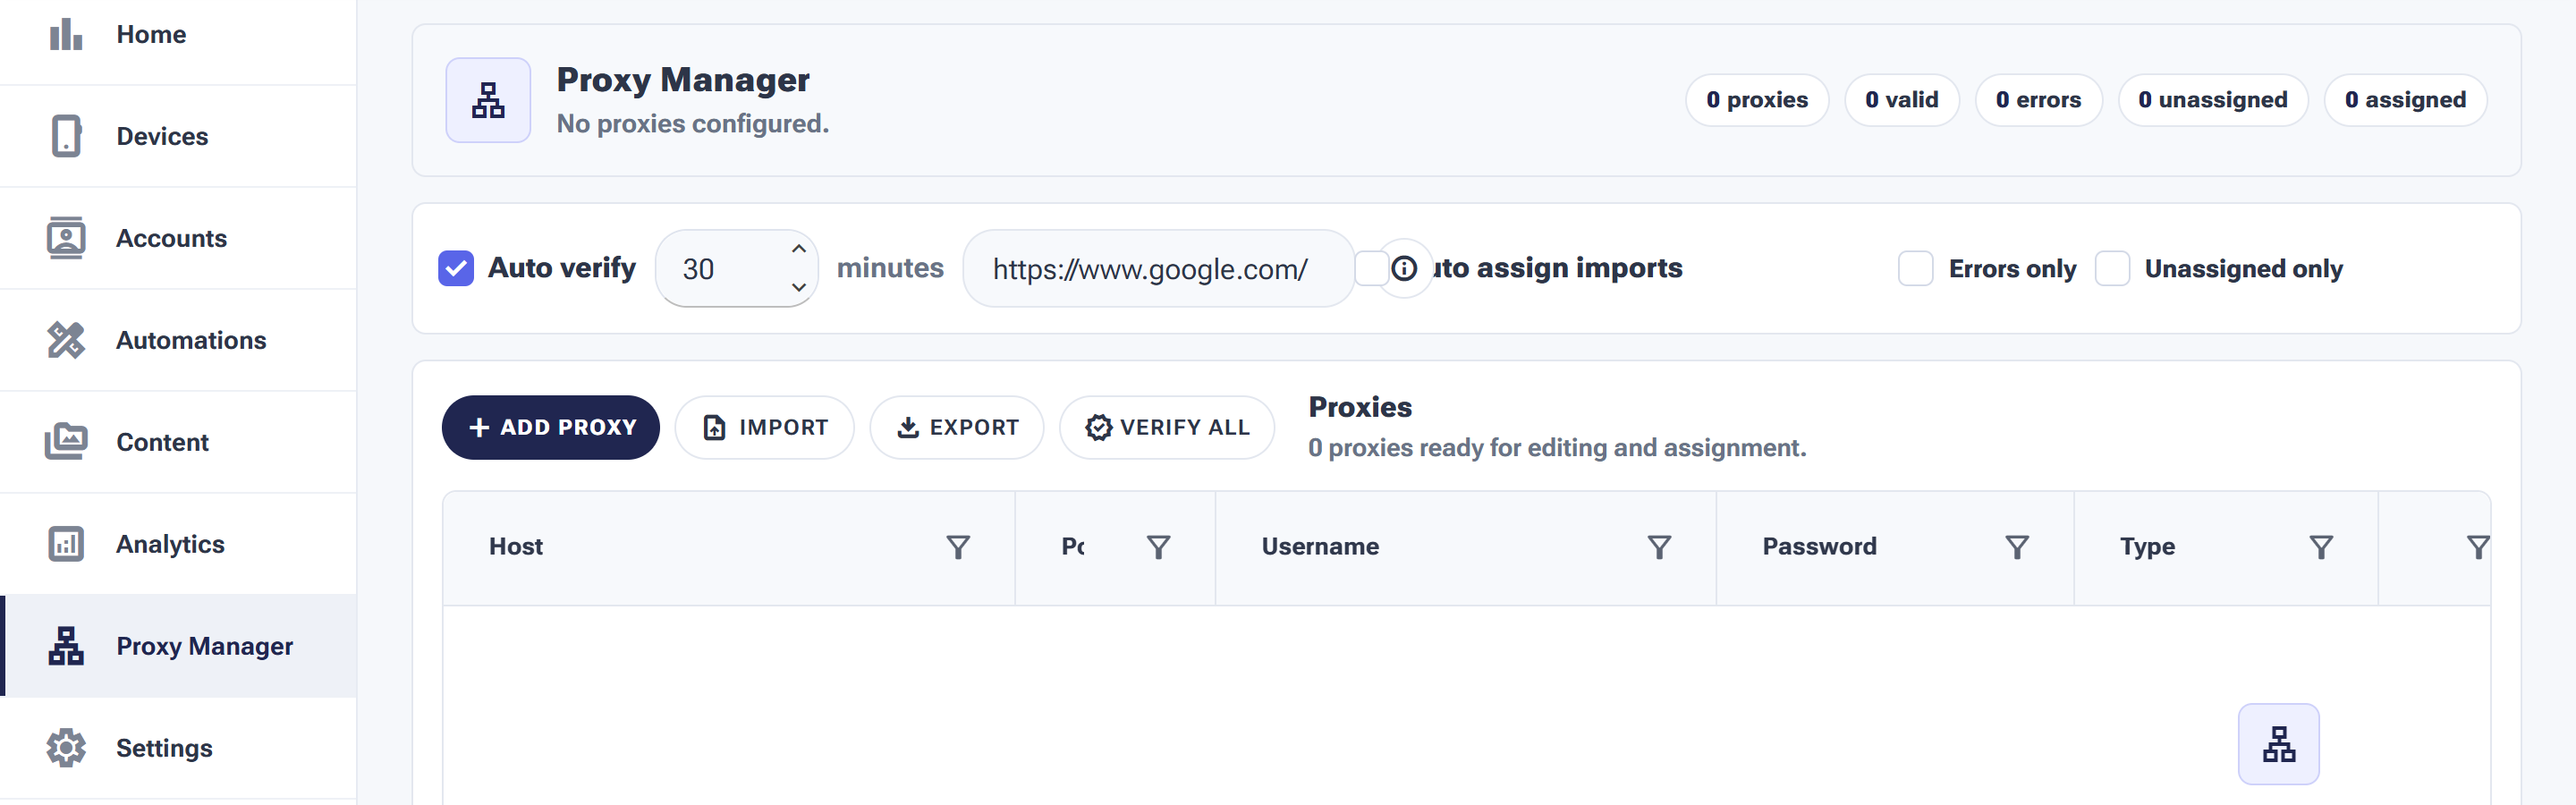The image size is (2576, 805).
Task: Check the Unassigned only filter
Action: [x=2111, y=268]
